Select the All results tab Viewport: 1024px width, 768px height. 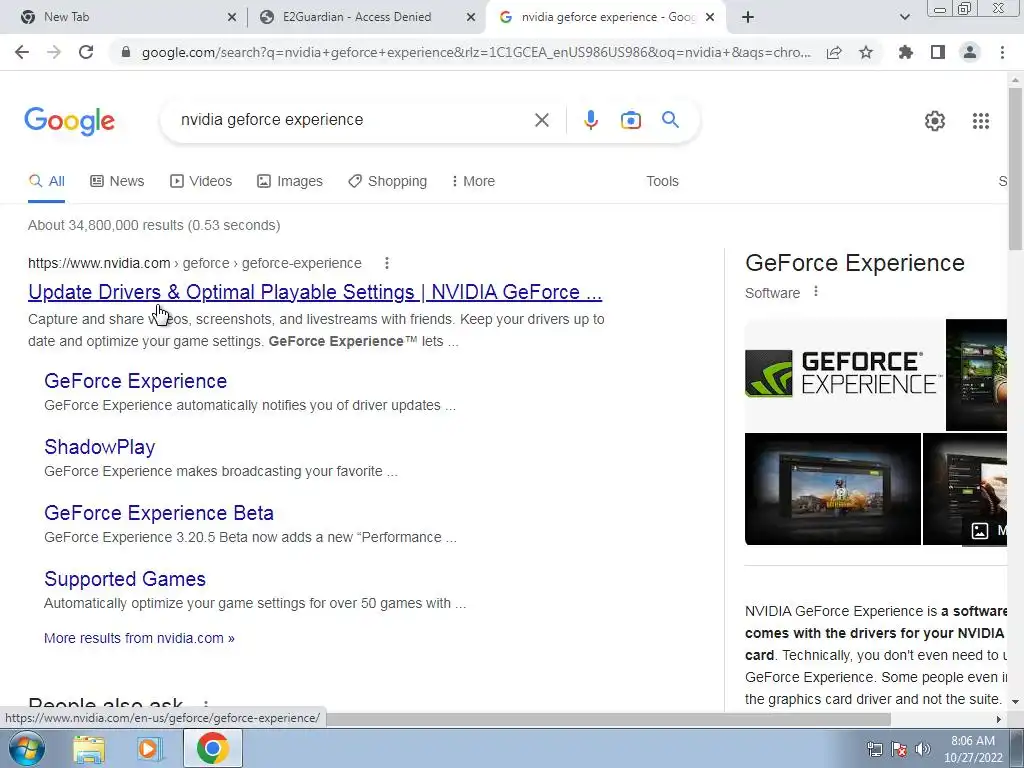(x=46, y=181)
